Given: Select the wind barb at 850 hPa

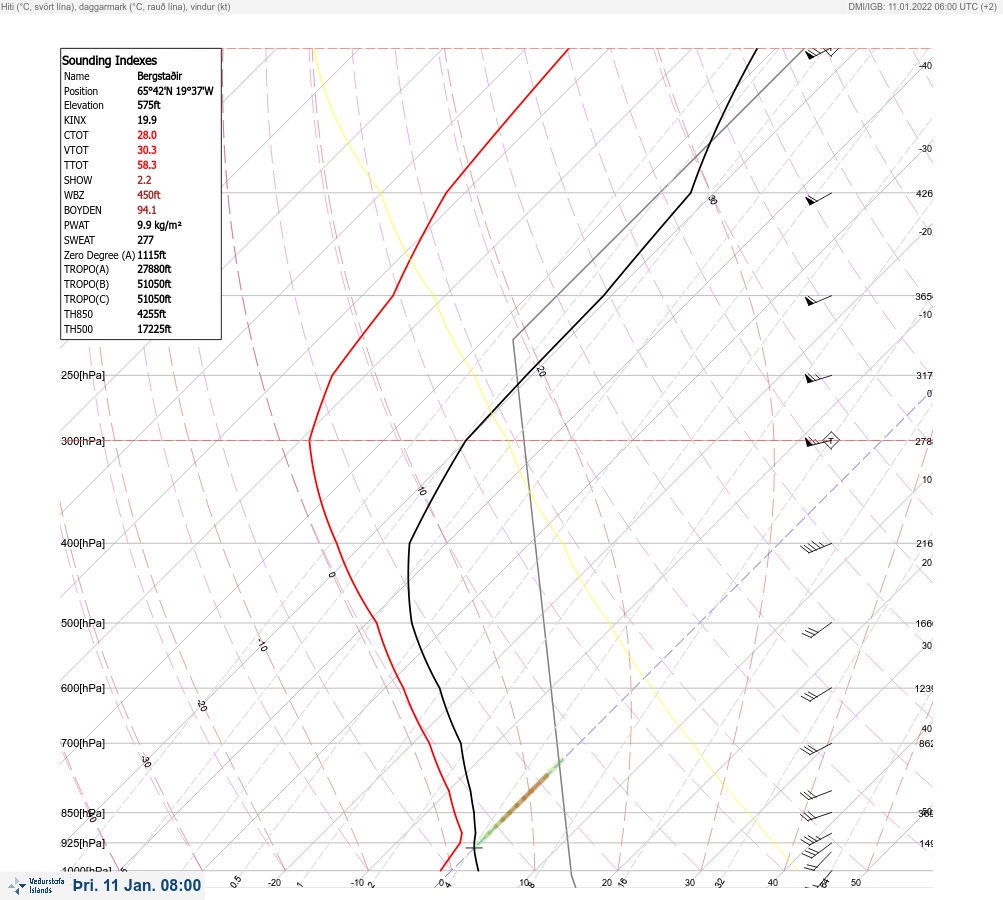Looking at the screenshot, I should point(816,816).
